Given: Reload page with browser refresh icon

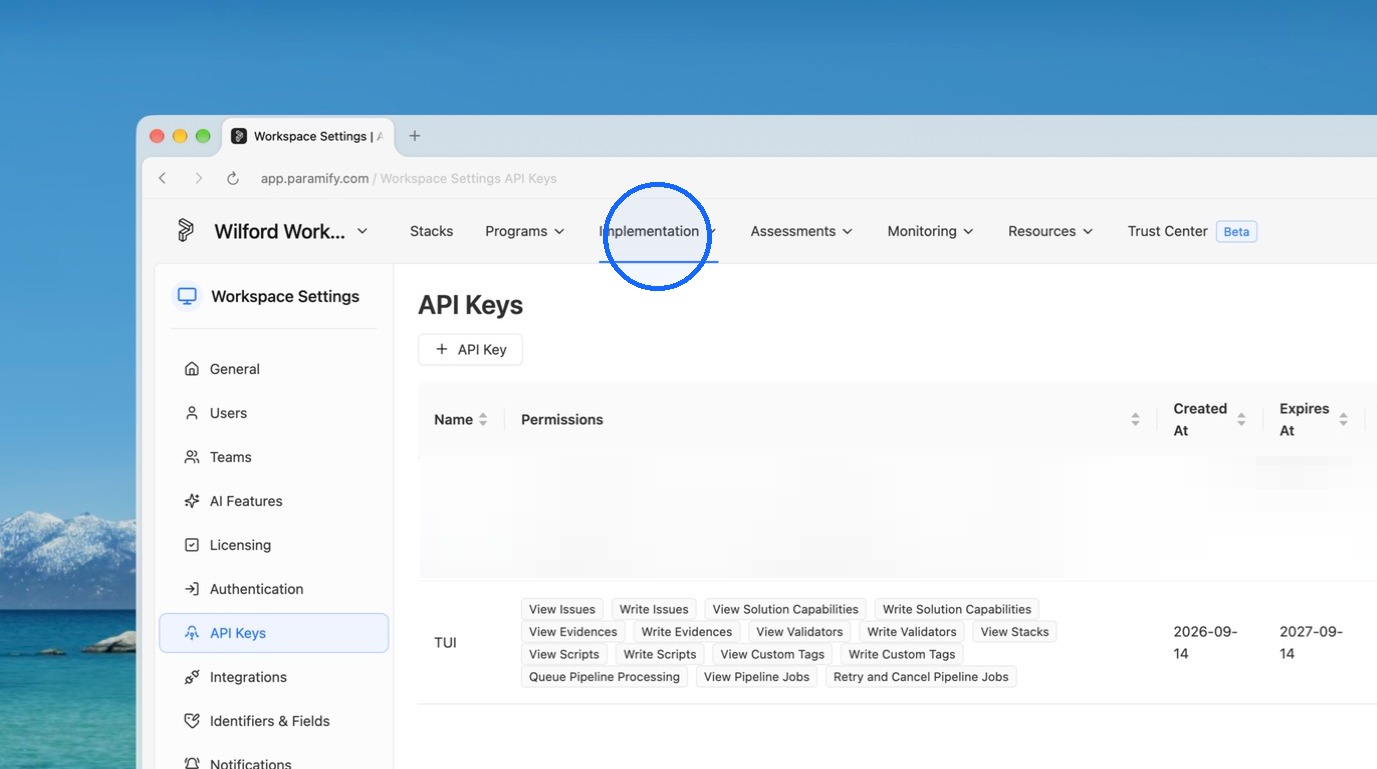Looking at the screenshot, I should point(233,178).
